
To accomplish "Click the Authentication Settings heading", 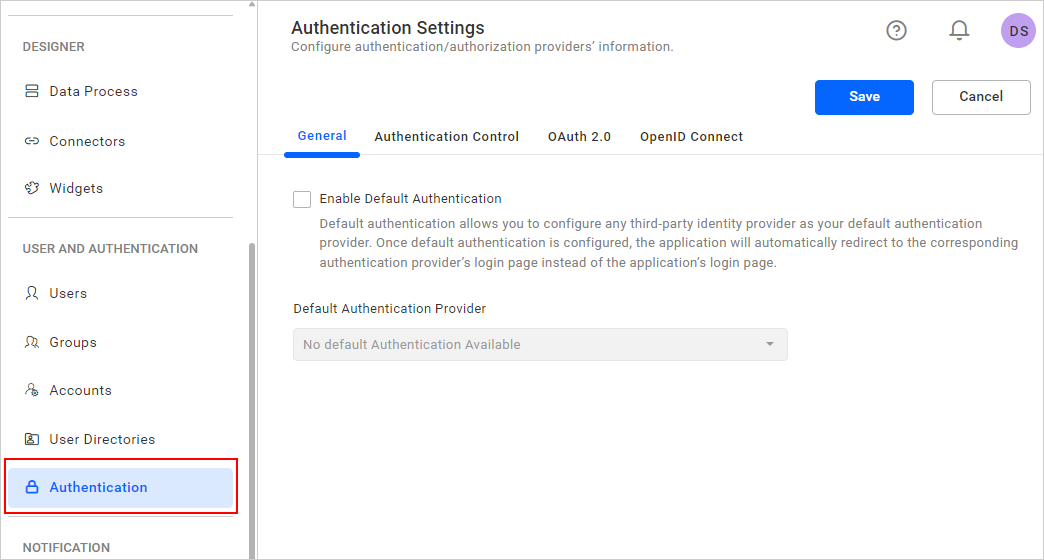I will click(x=388, y=28).
